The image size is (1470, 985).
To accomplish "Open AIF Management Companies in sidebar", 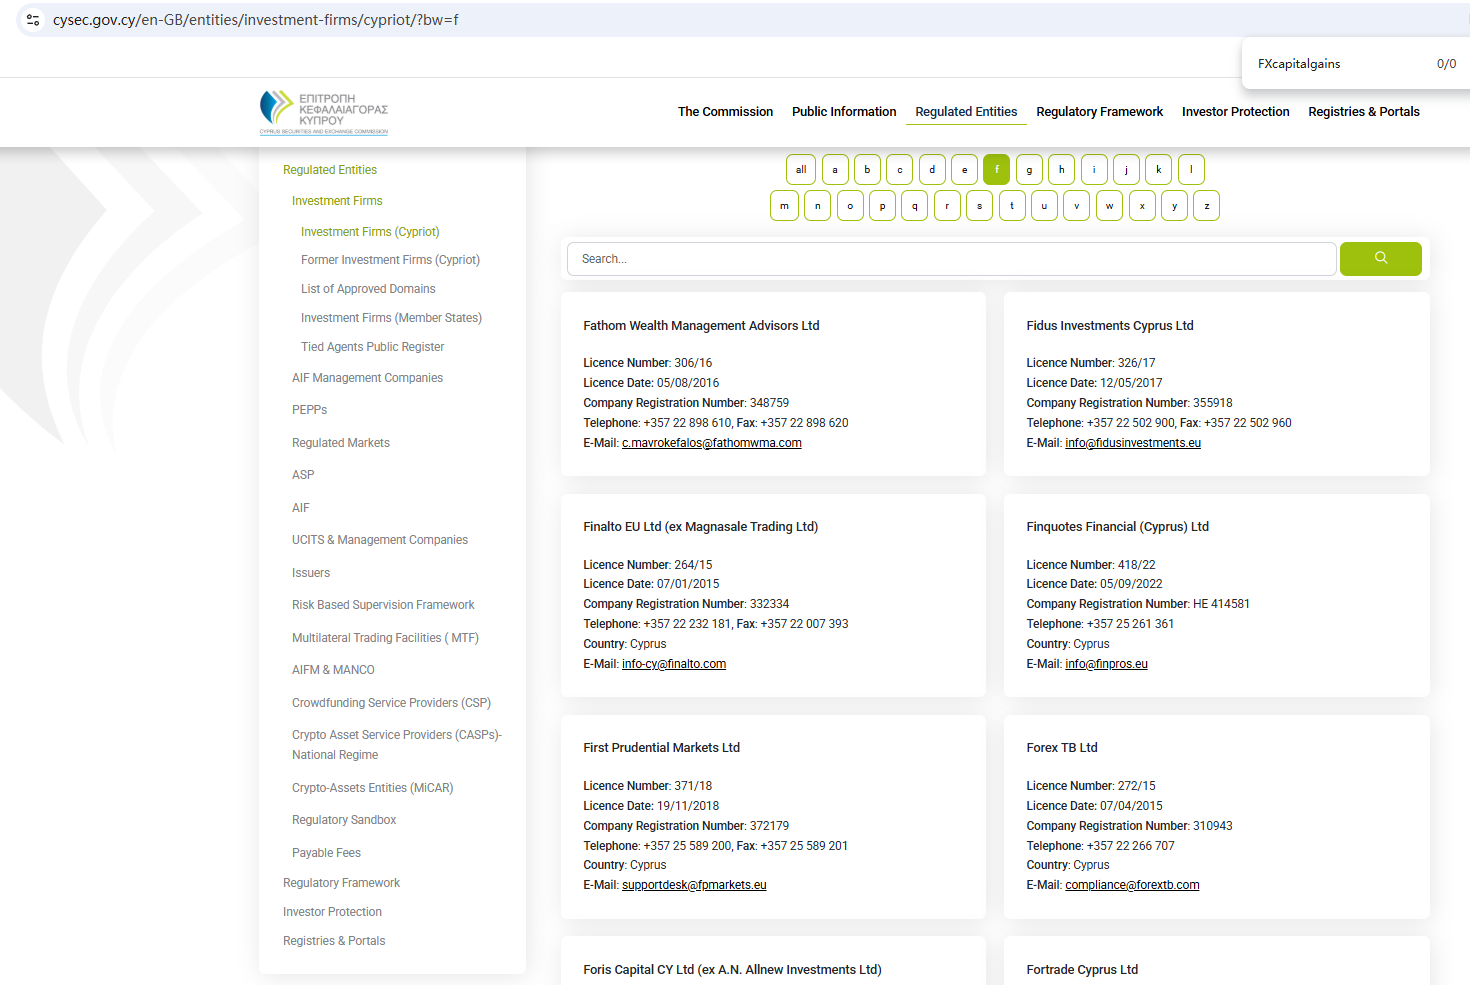I will pyautogui.click(x=367, y=378).
